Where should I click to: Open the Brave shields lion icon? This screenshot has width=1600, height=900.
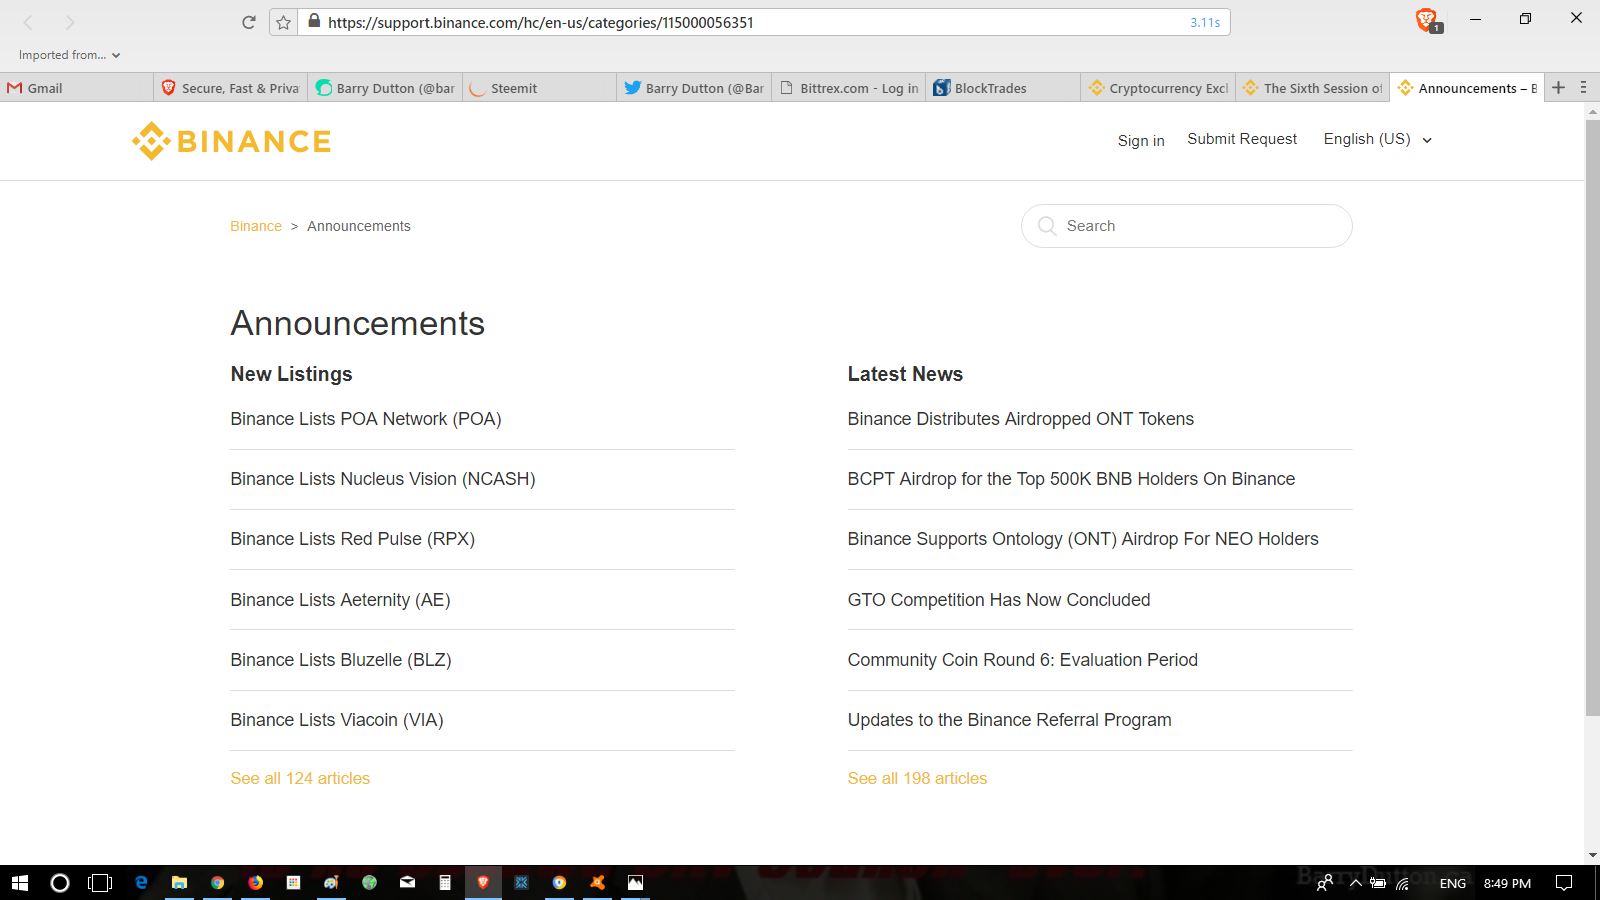pyautogui.click(x=1427, y=20)
